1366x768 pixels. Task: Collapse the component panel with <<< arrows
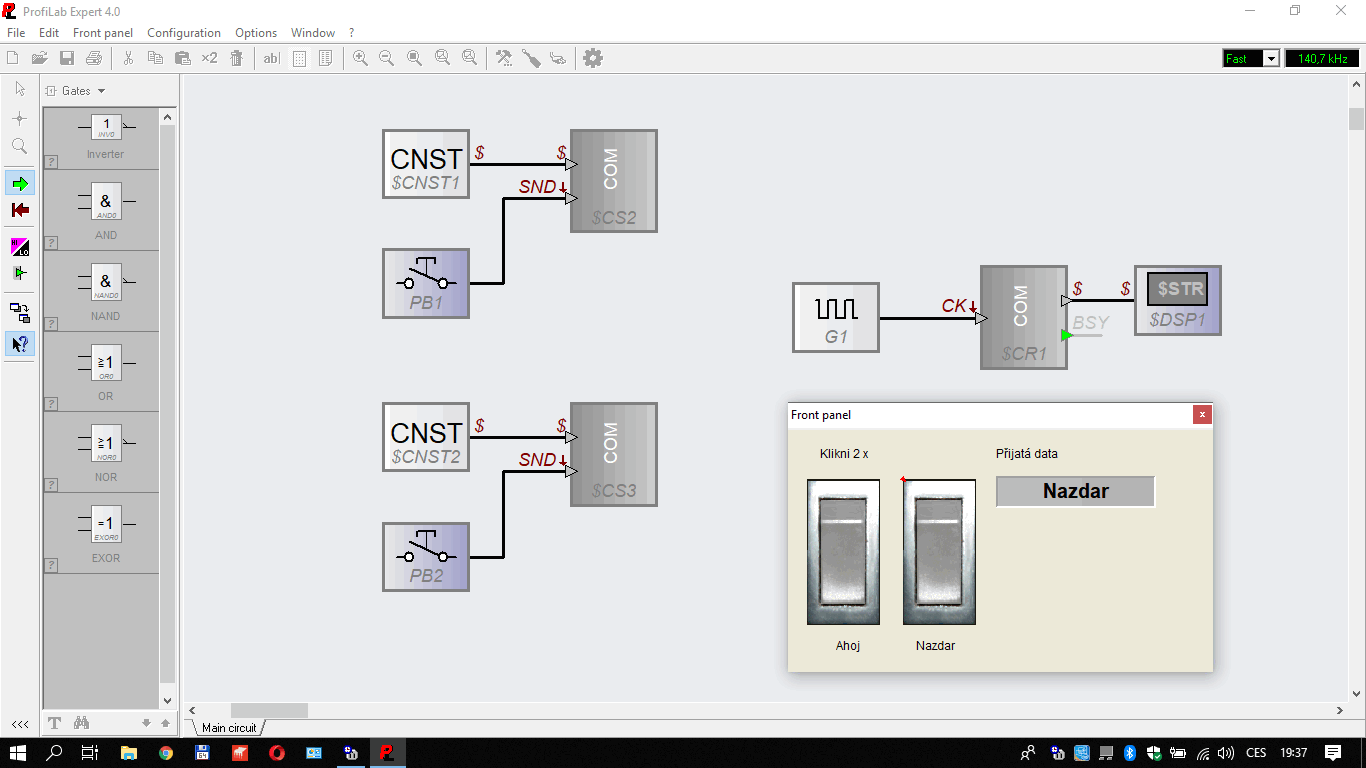click(x=20, y=723)
